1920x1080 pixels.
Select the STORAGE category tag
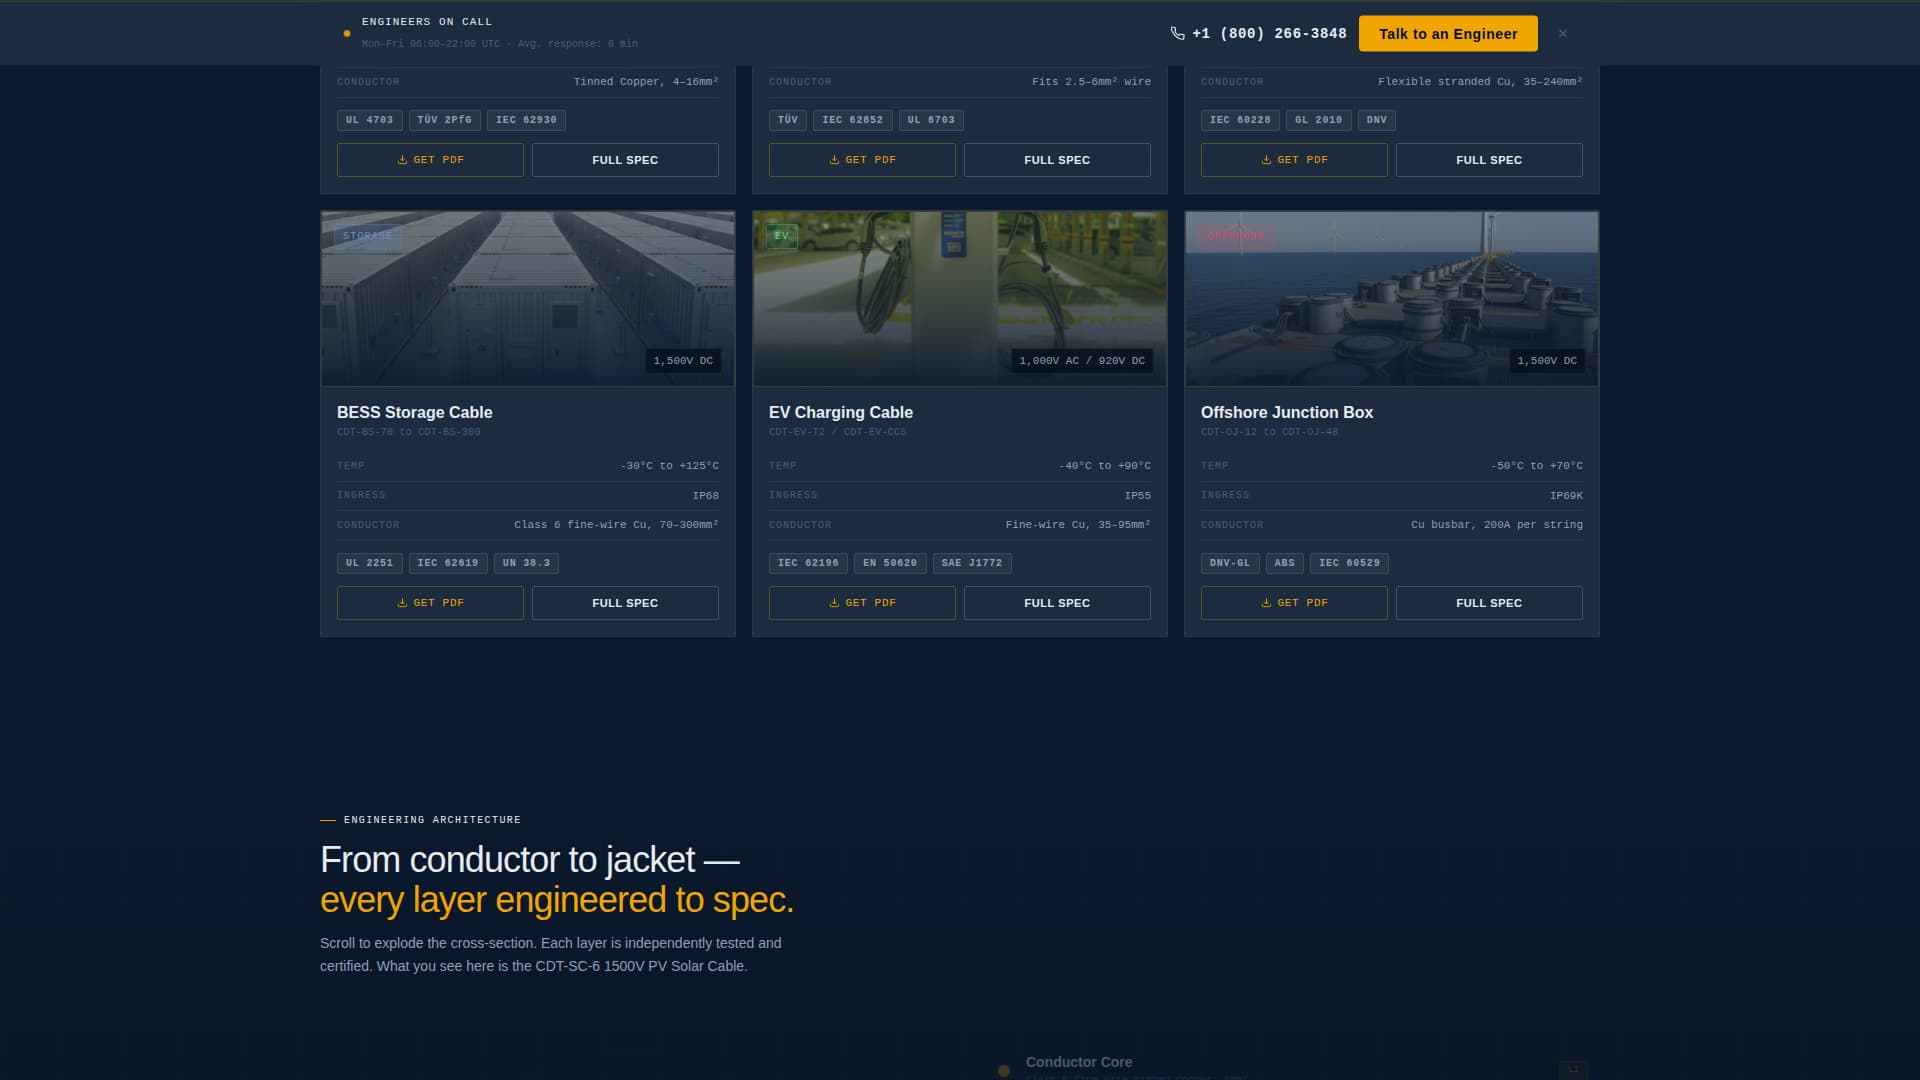(x=368, y=236)
